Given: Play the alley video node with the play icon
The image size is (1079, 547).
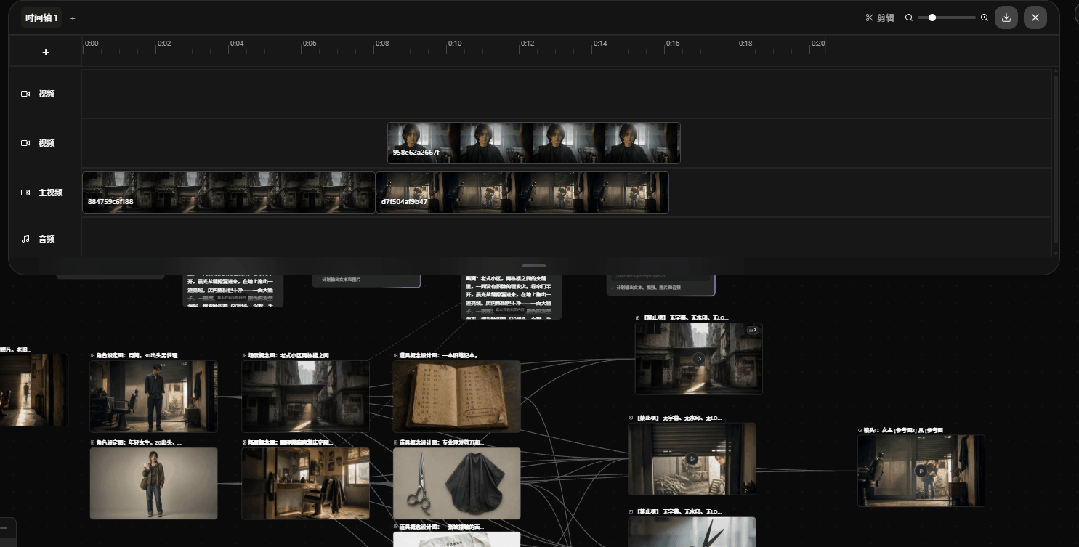Looking at the screenshot, I should [x=698, y=358].
